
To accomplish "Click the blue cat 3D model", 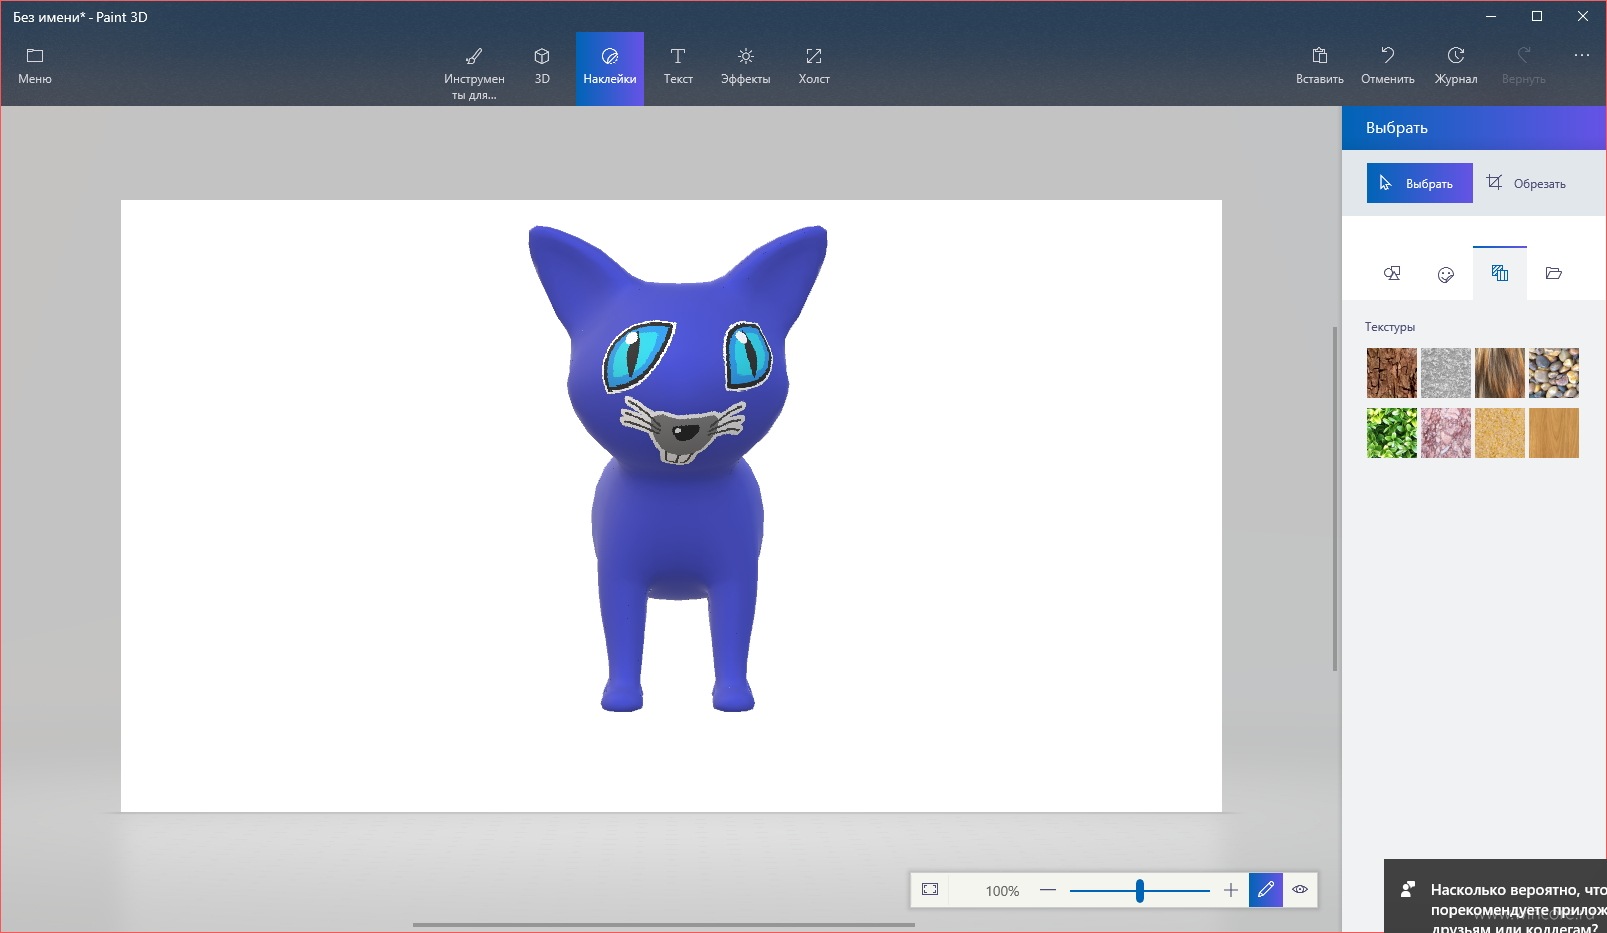I will [x=678, y=470].
